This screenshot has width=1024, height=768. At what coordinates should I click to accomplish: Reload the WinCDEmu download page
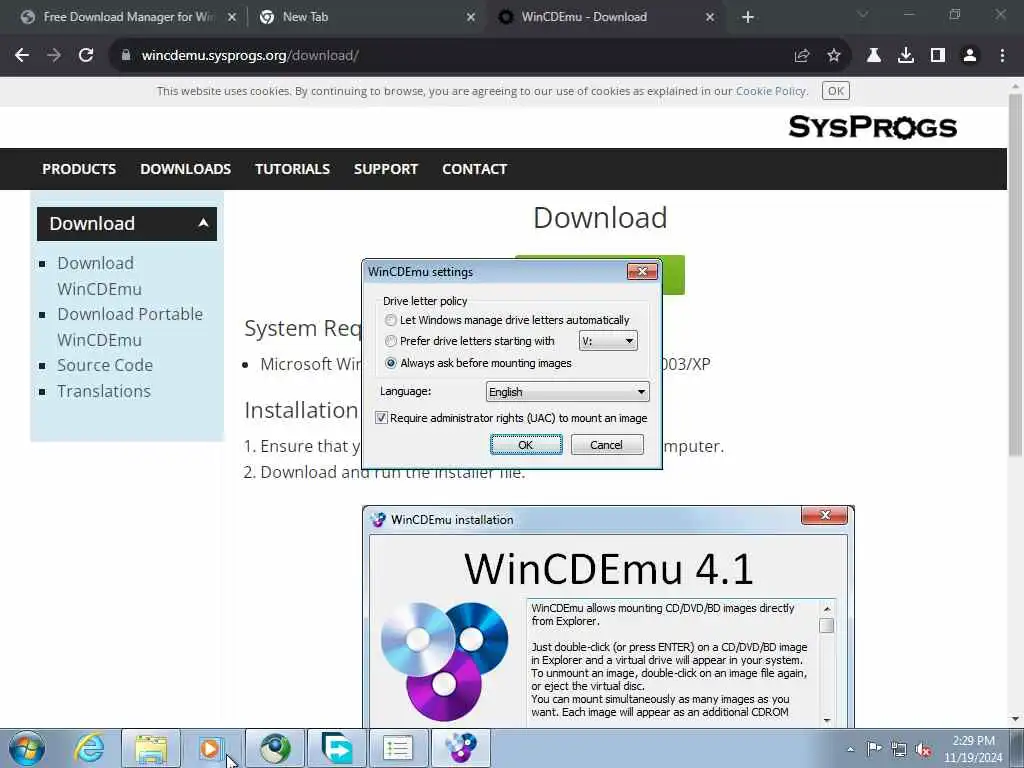click(86, 56)
